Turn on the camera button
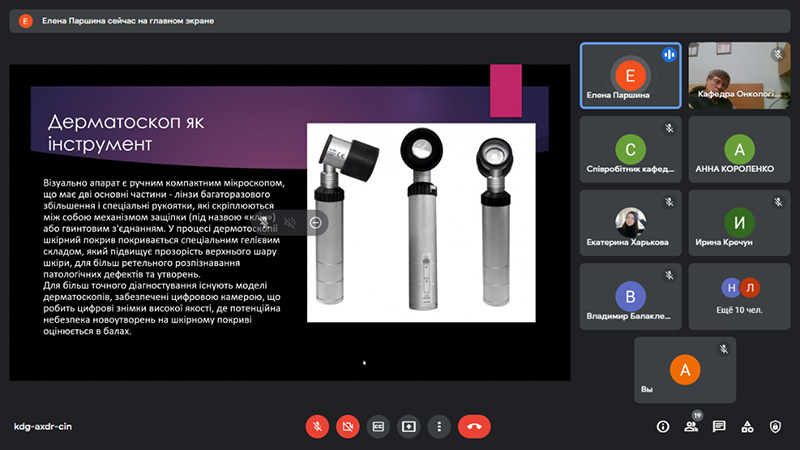This screenshot has width=800, height=450. pos(348,426)
